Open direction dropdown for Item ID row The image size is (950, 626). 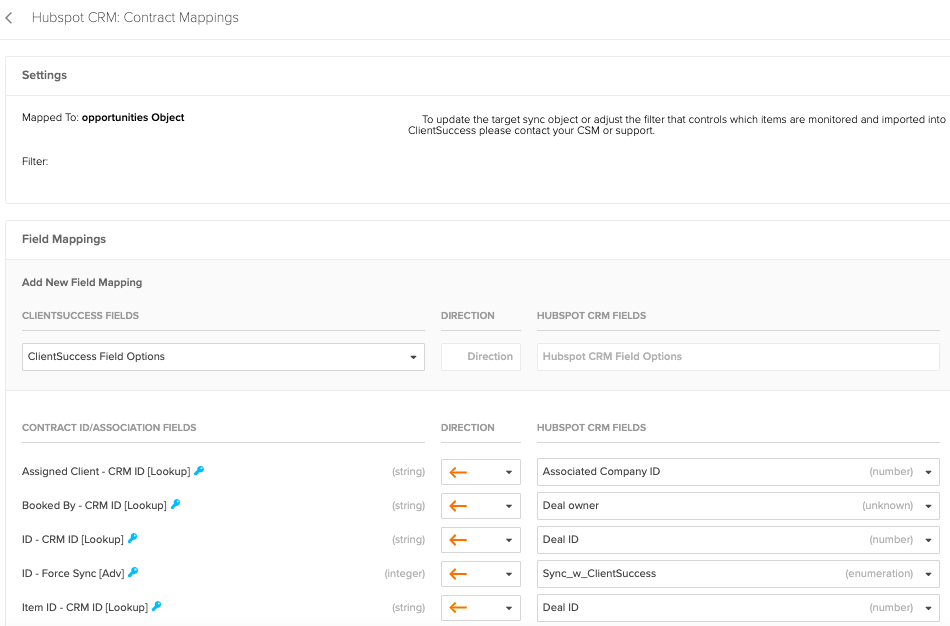(480, 608)
